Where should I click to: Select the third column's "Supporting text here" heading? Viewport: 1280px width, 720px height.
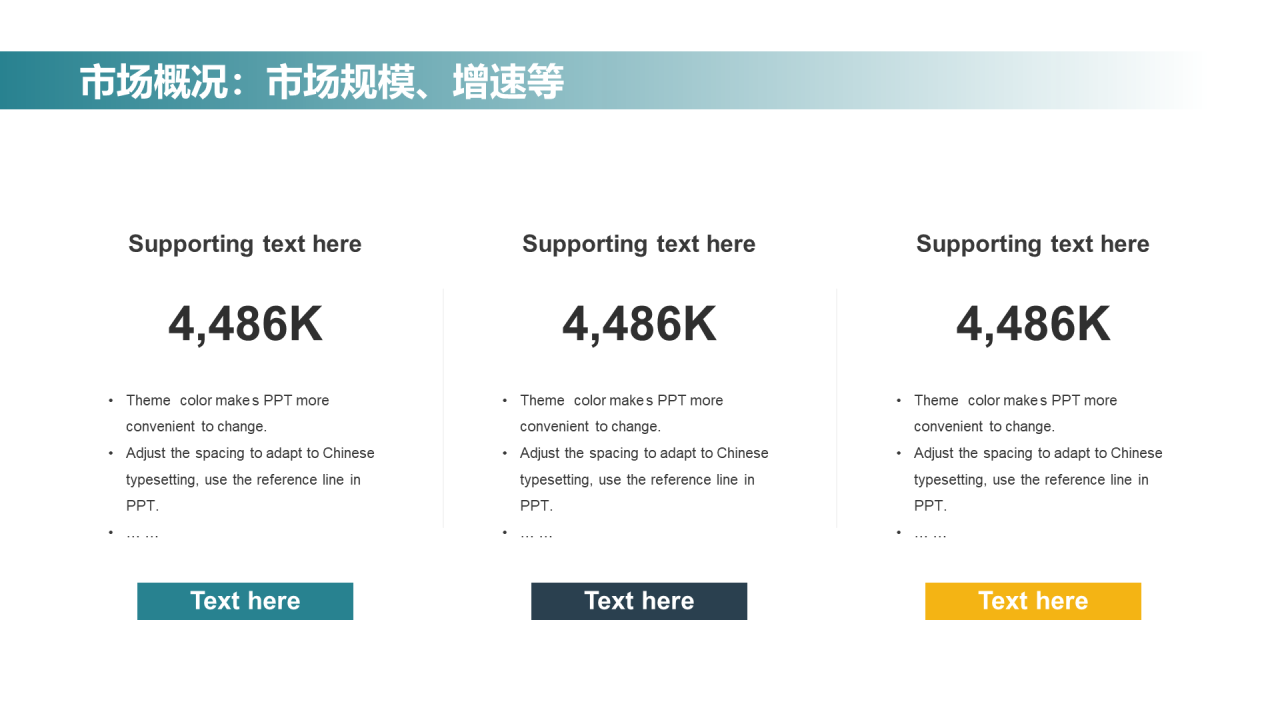click(1033, 244)
